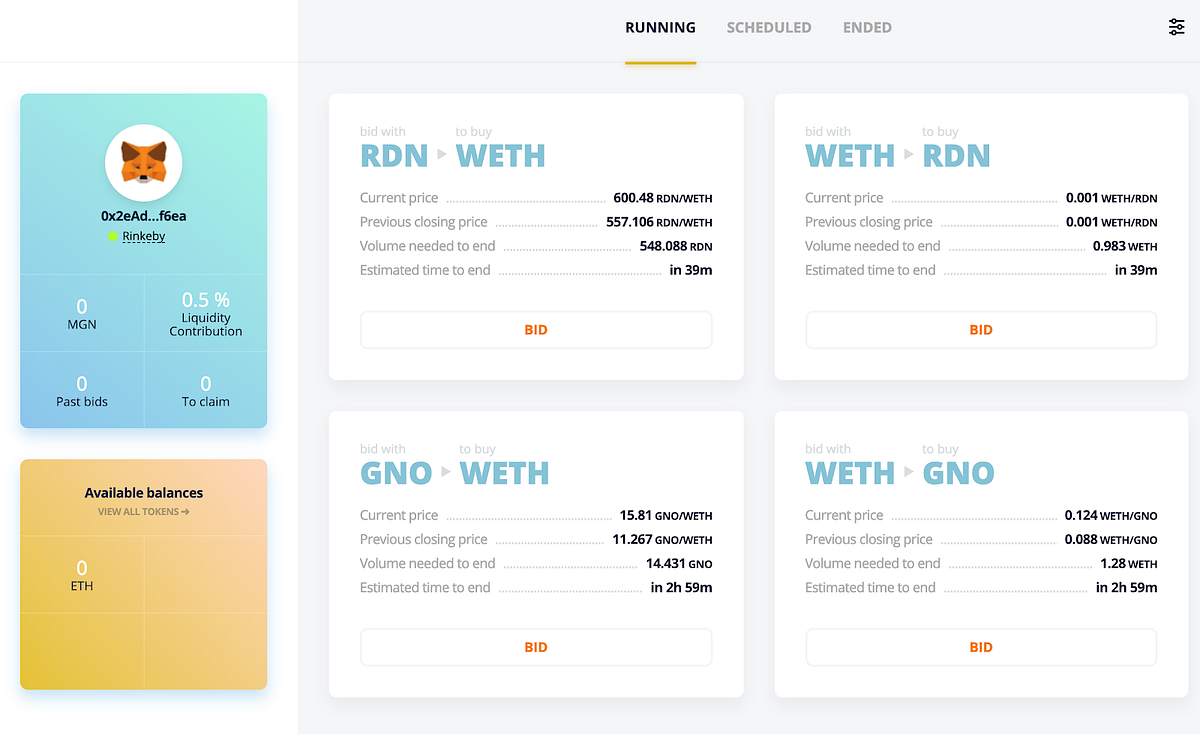
Task: Place a BID on the RDN to WETH auction
Action: pos(535,329)
